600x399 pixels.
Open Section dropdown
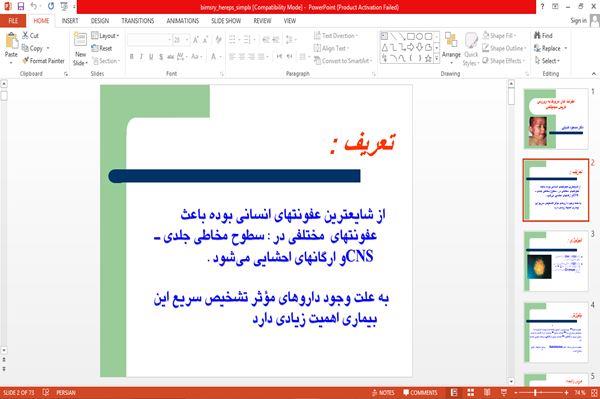pos(106,61)
